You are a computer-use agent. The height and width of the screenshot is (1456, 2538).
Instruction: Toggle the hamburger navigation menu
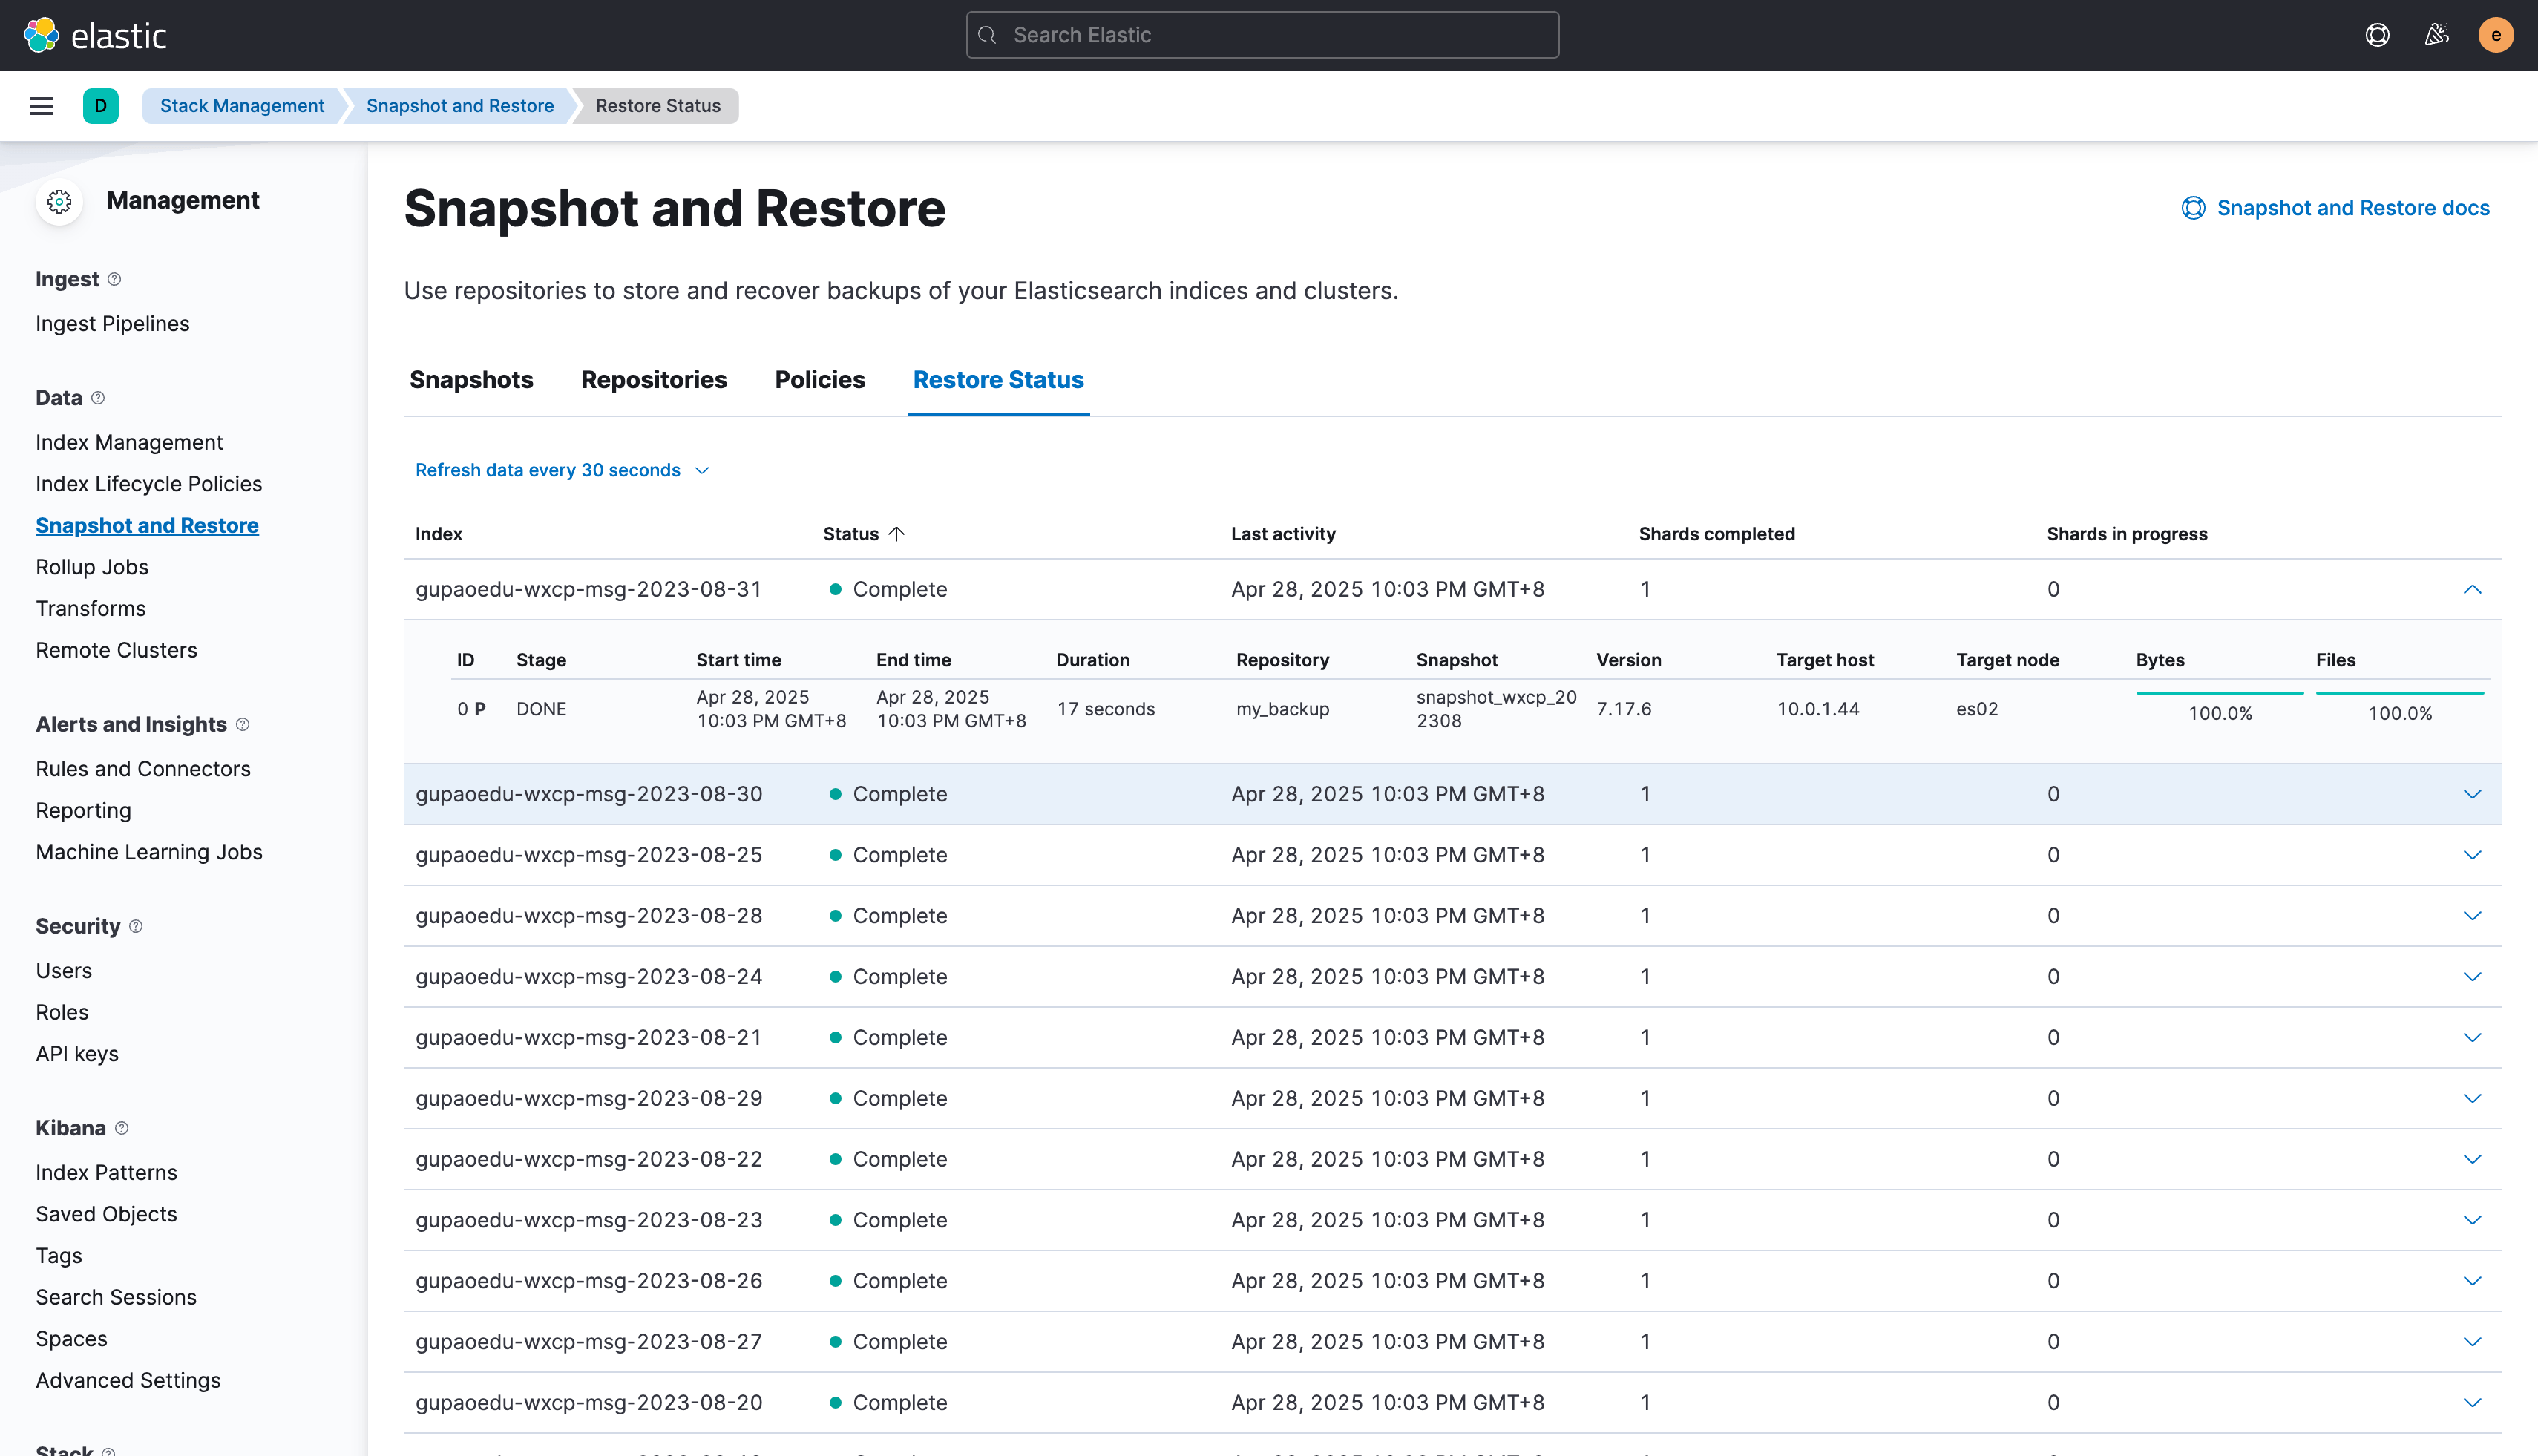click(x=41, y=106)
